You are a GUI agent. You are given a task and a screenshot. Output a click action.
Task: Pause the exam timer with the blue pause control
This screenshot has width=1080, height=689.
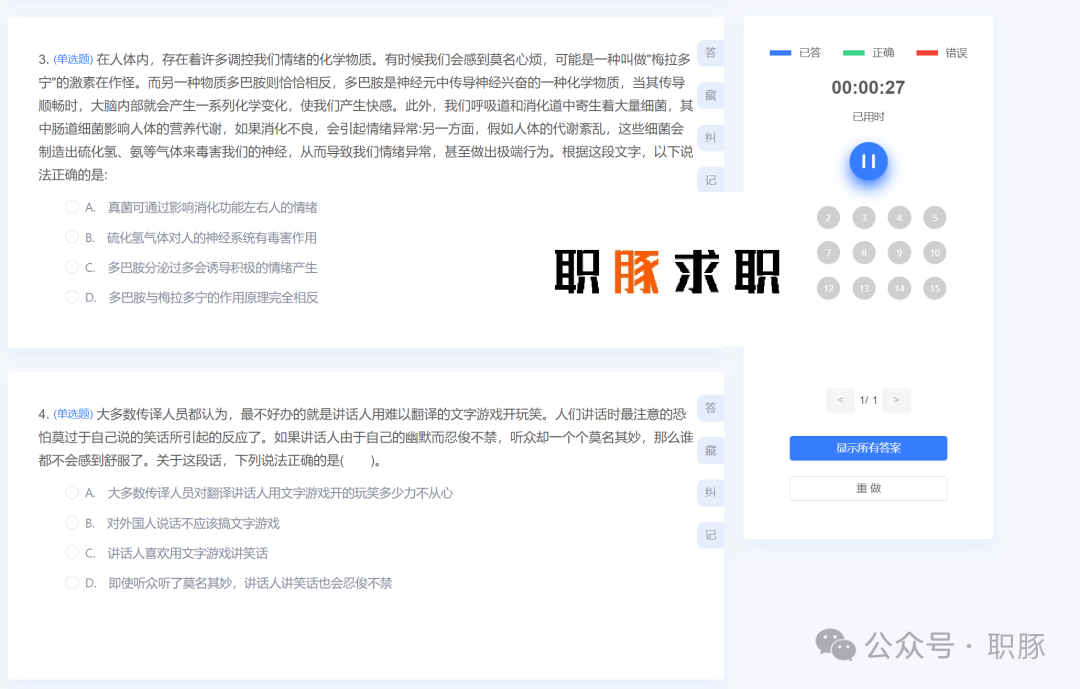(867, 161)
